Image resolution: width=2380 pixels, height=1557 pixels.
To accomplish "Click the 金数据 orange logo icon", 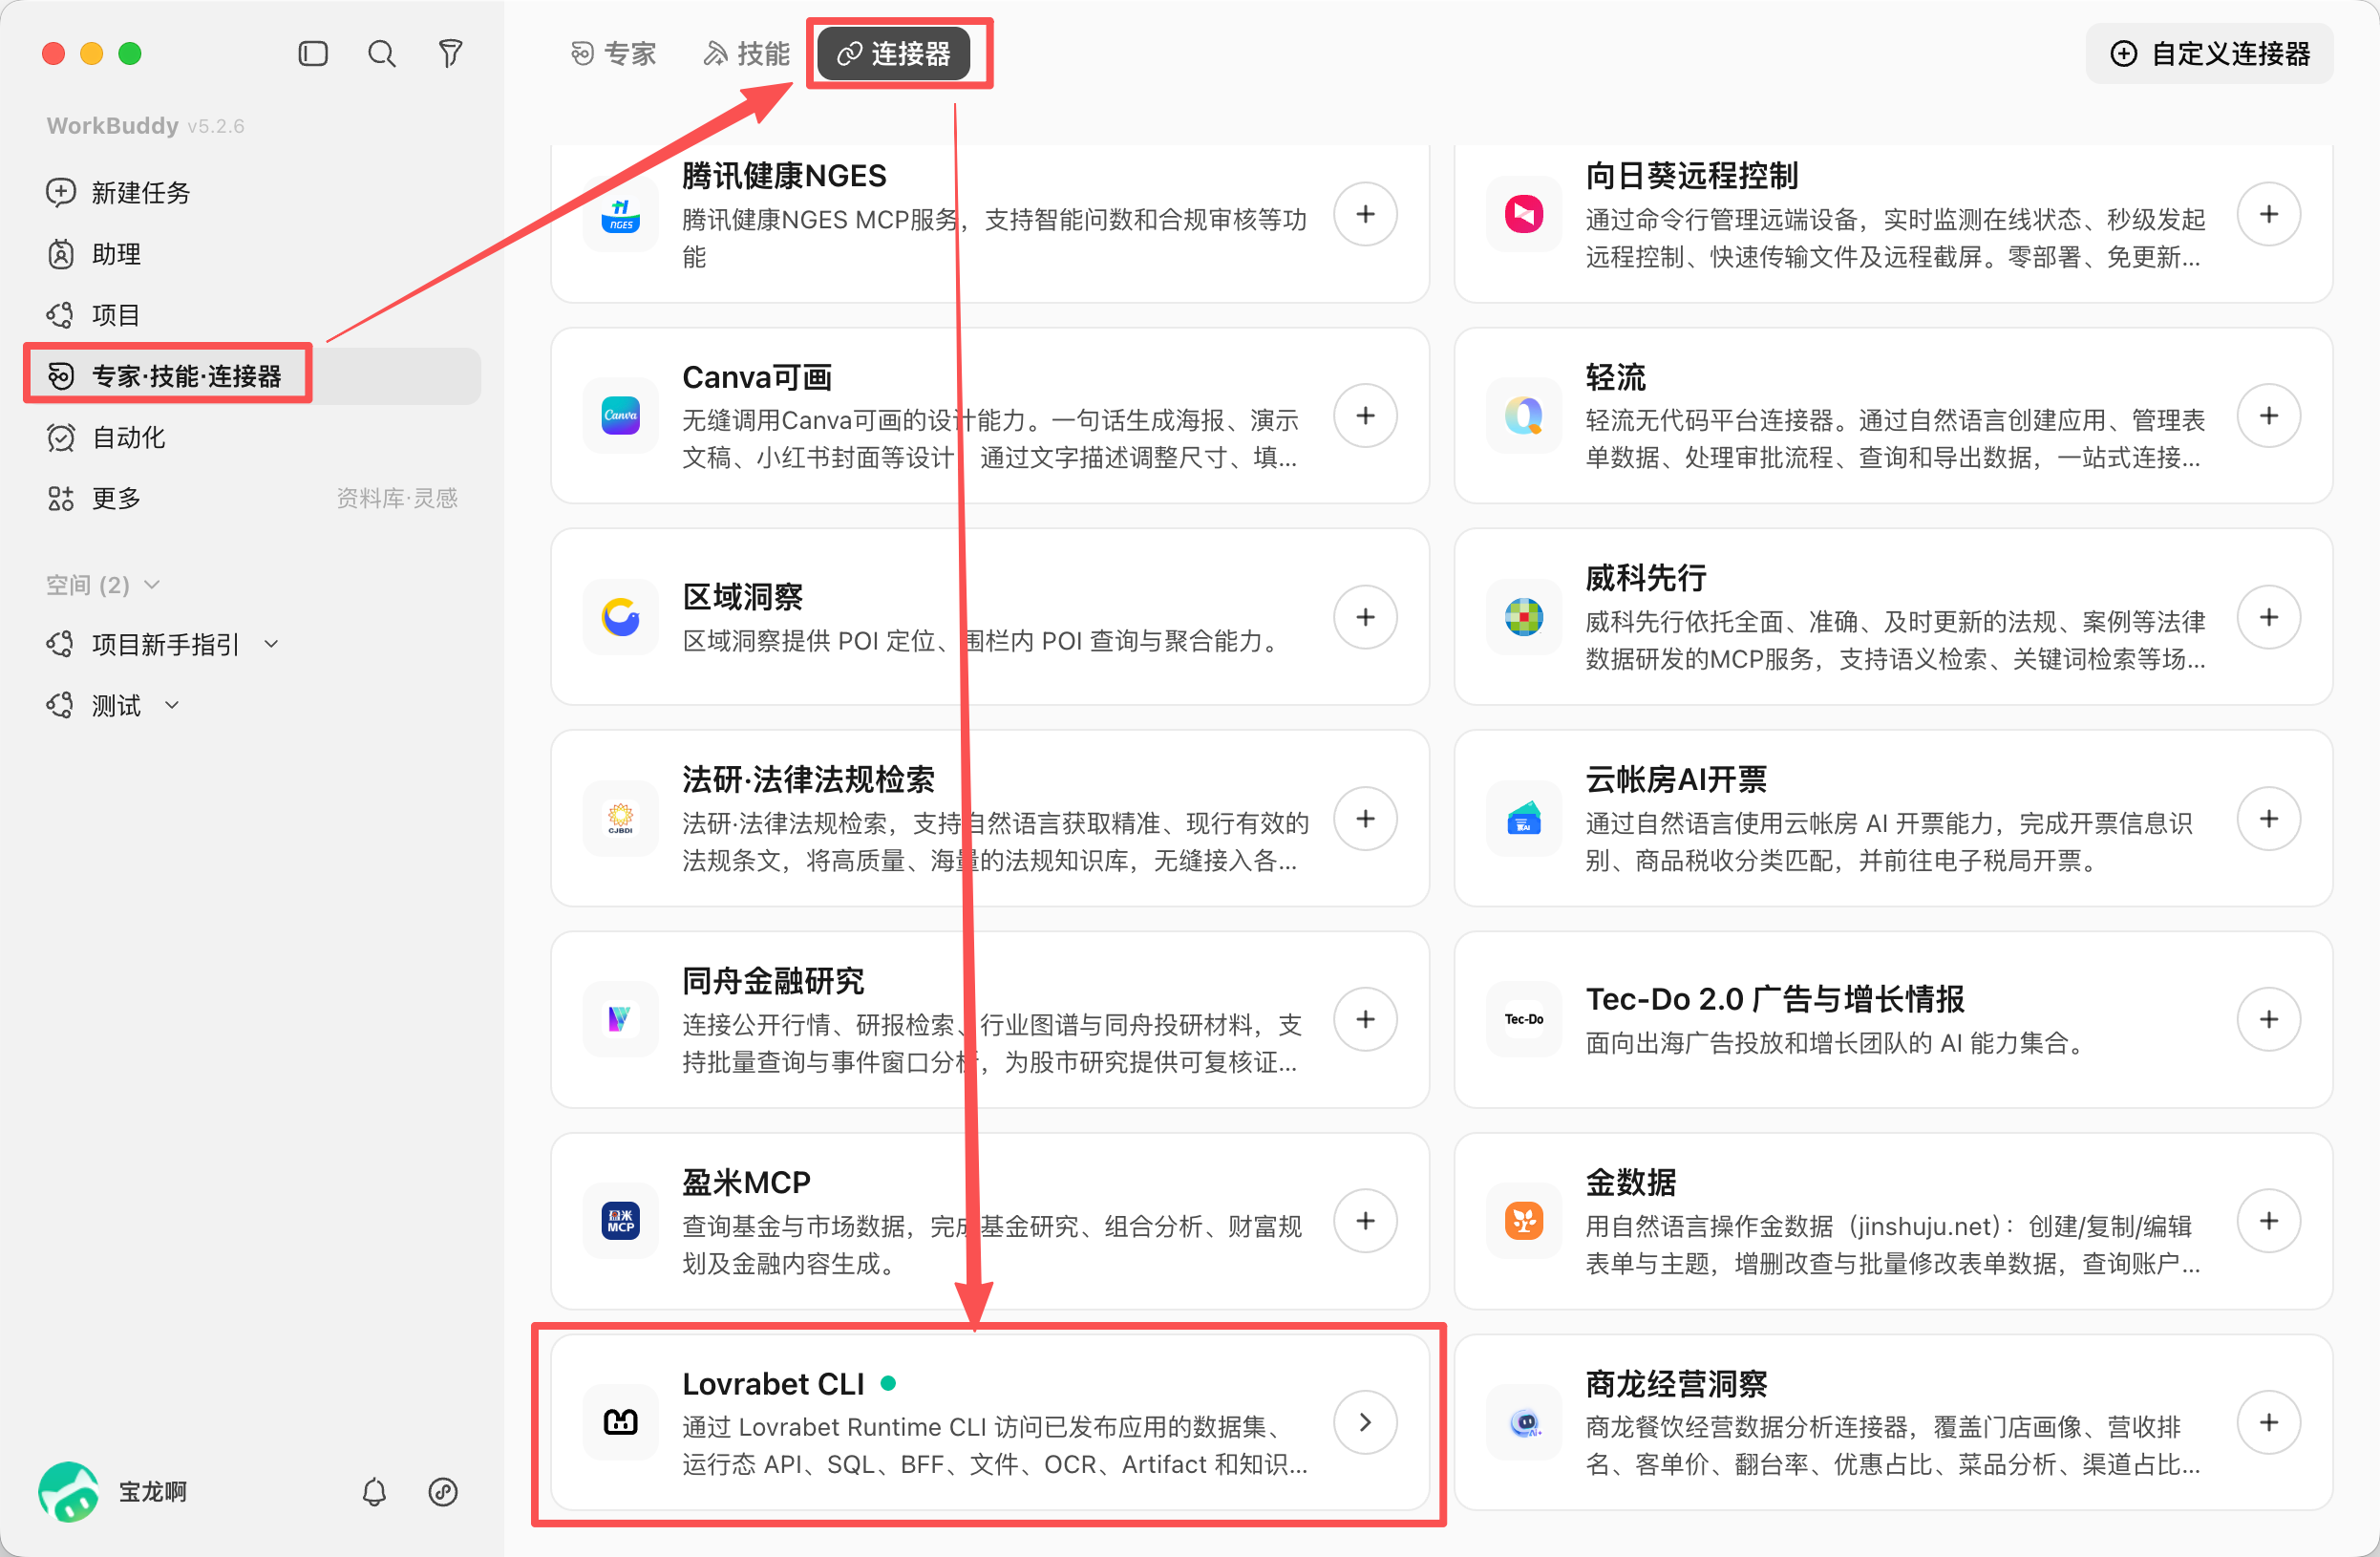I will click(1523, 1221).
